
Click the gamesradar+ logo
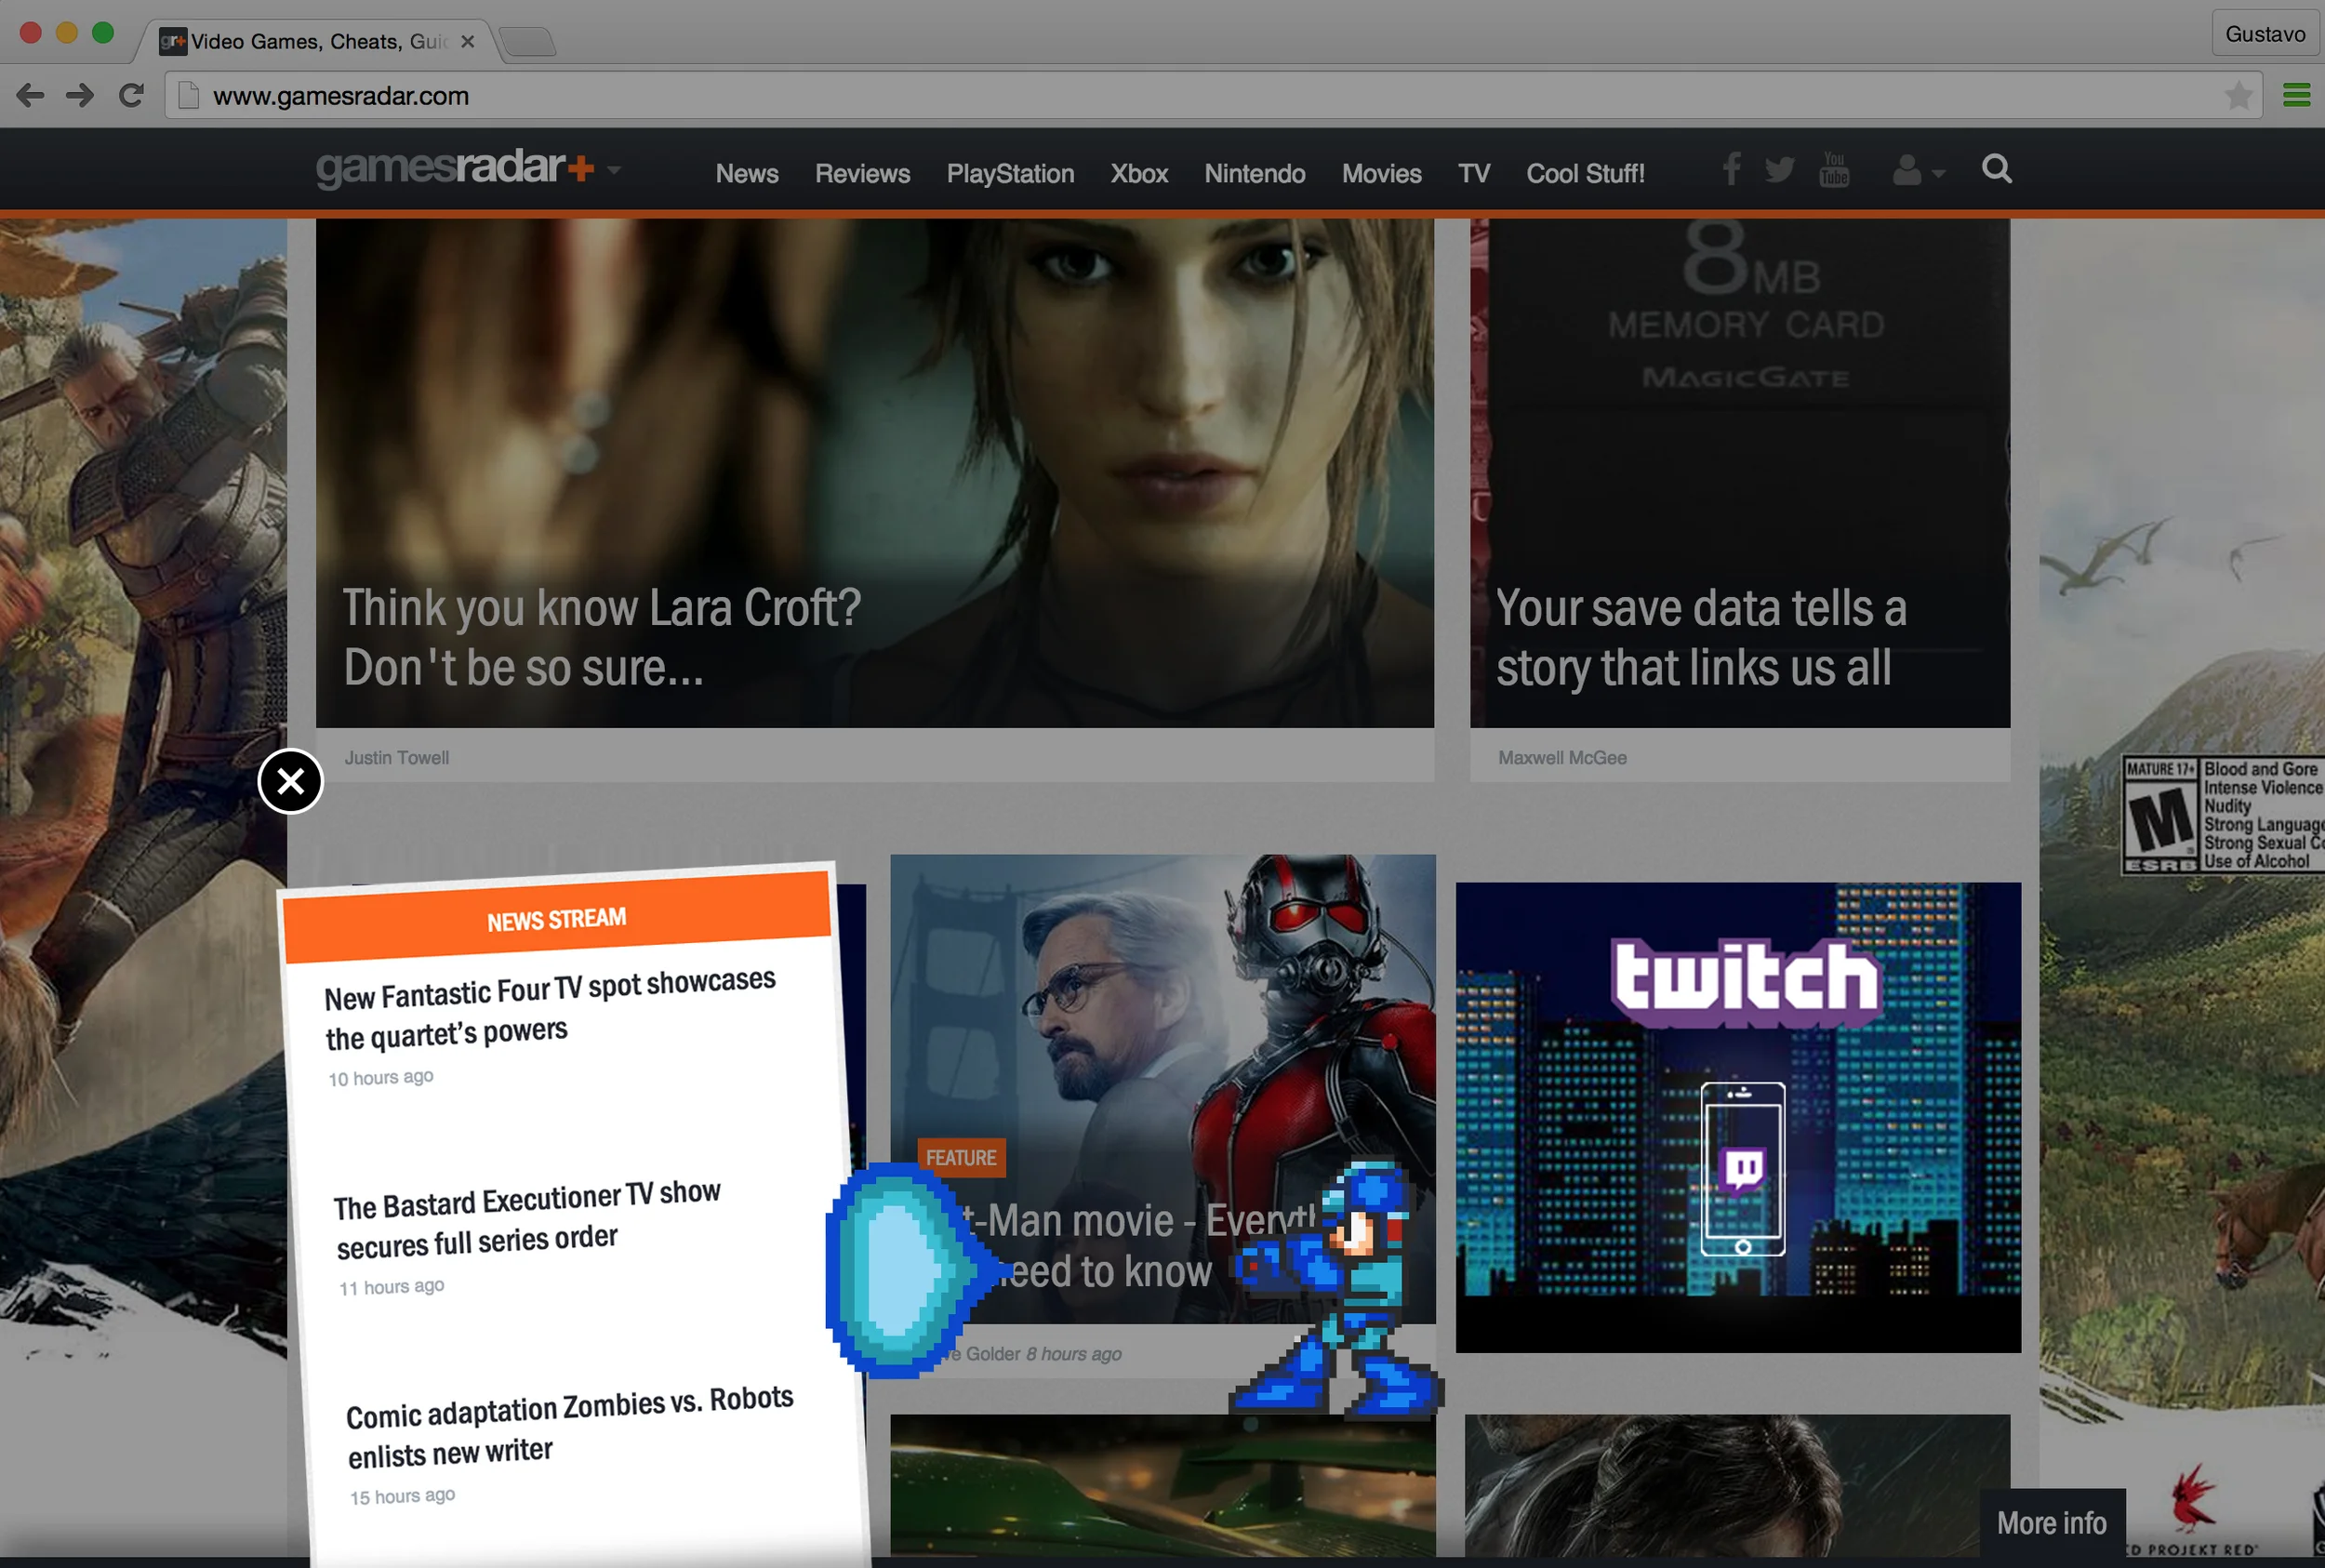(455, 168)
